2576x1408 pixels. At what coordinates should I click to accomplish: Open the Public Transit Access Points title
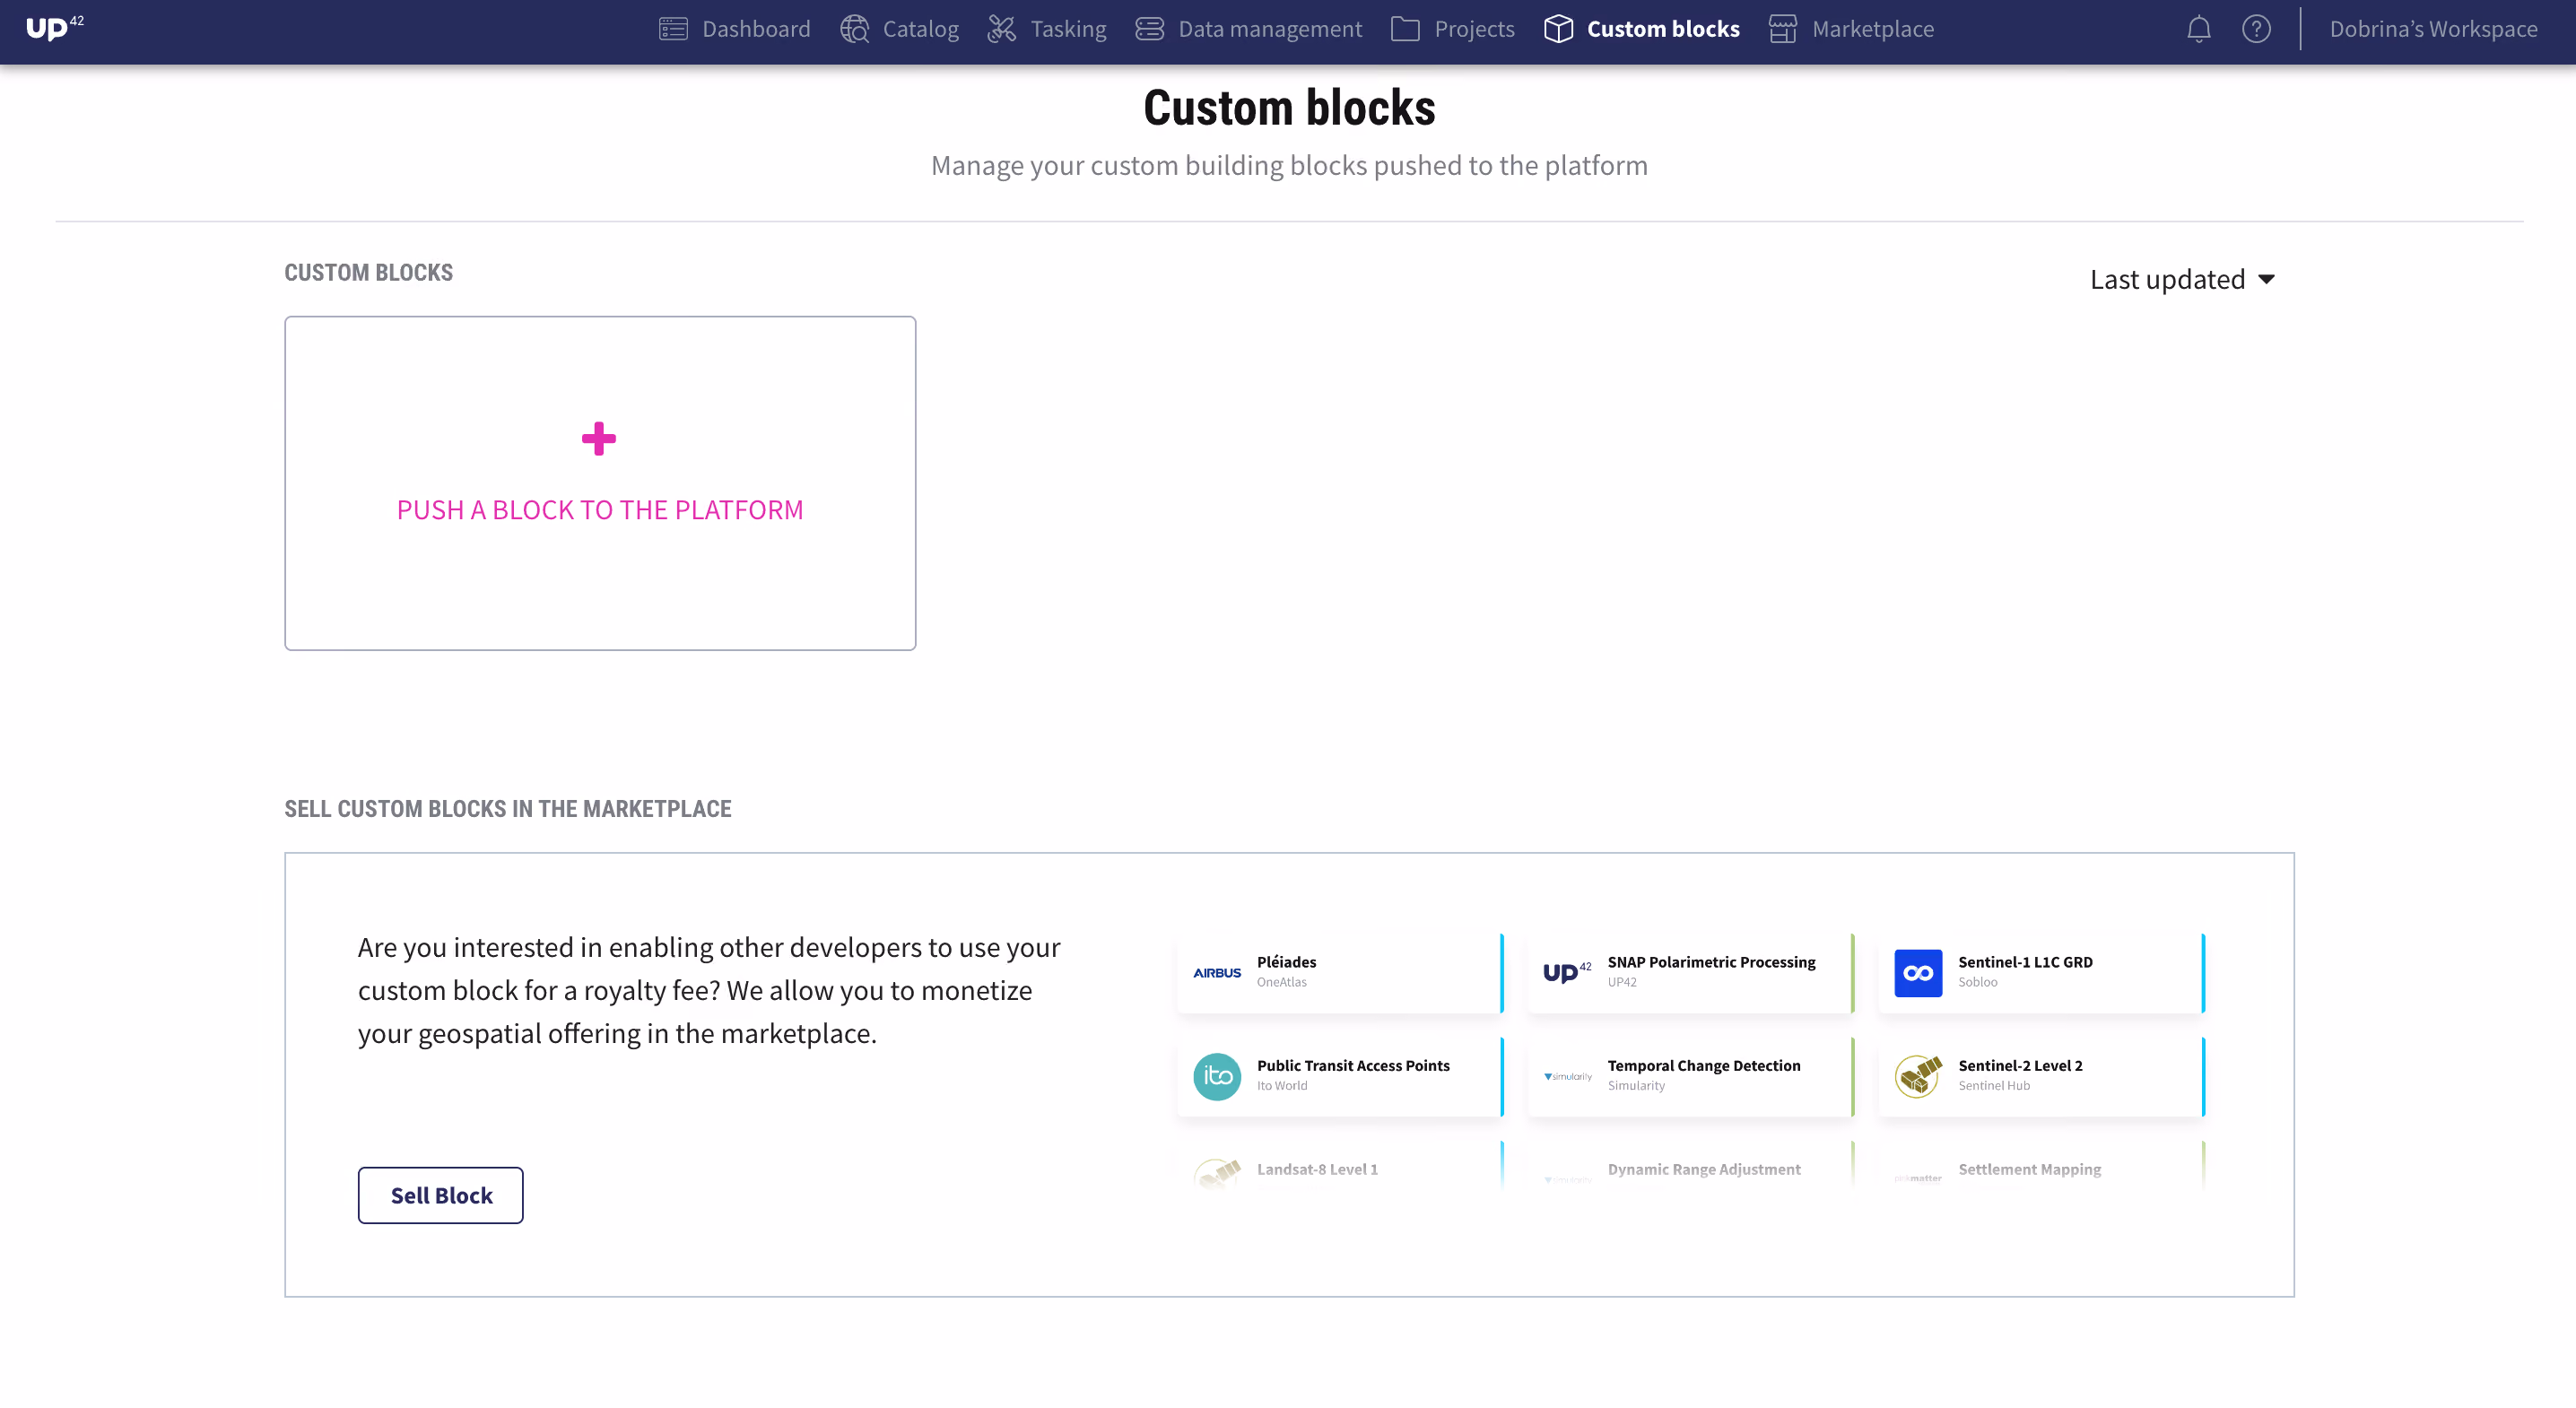(x=1353, y=1066)
